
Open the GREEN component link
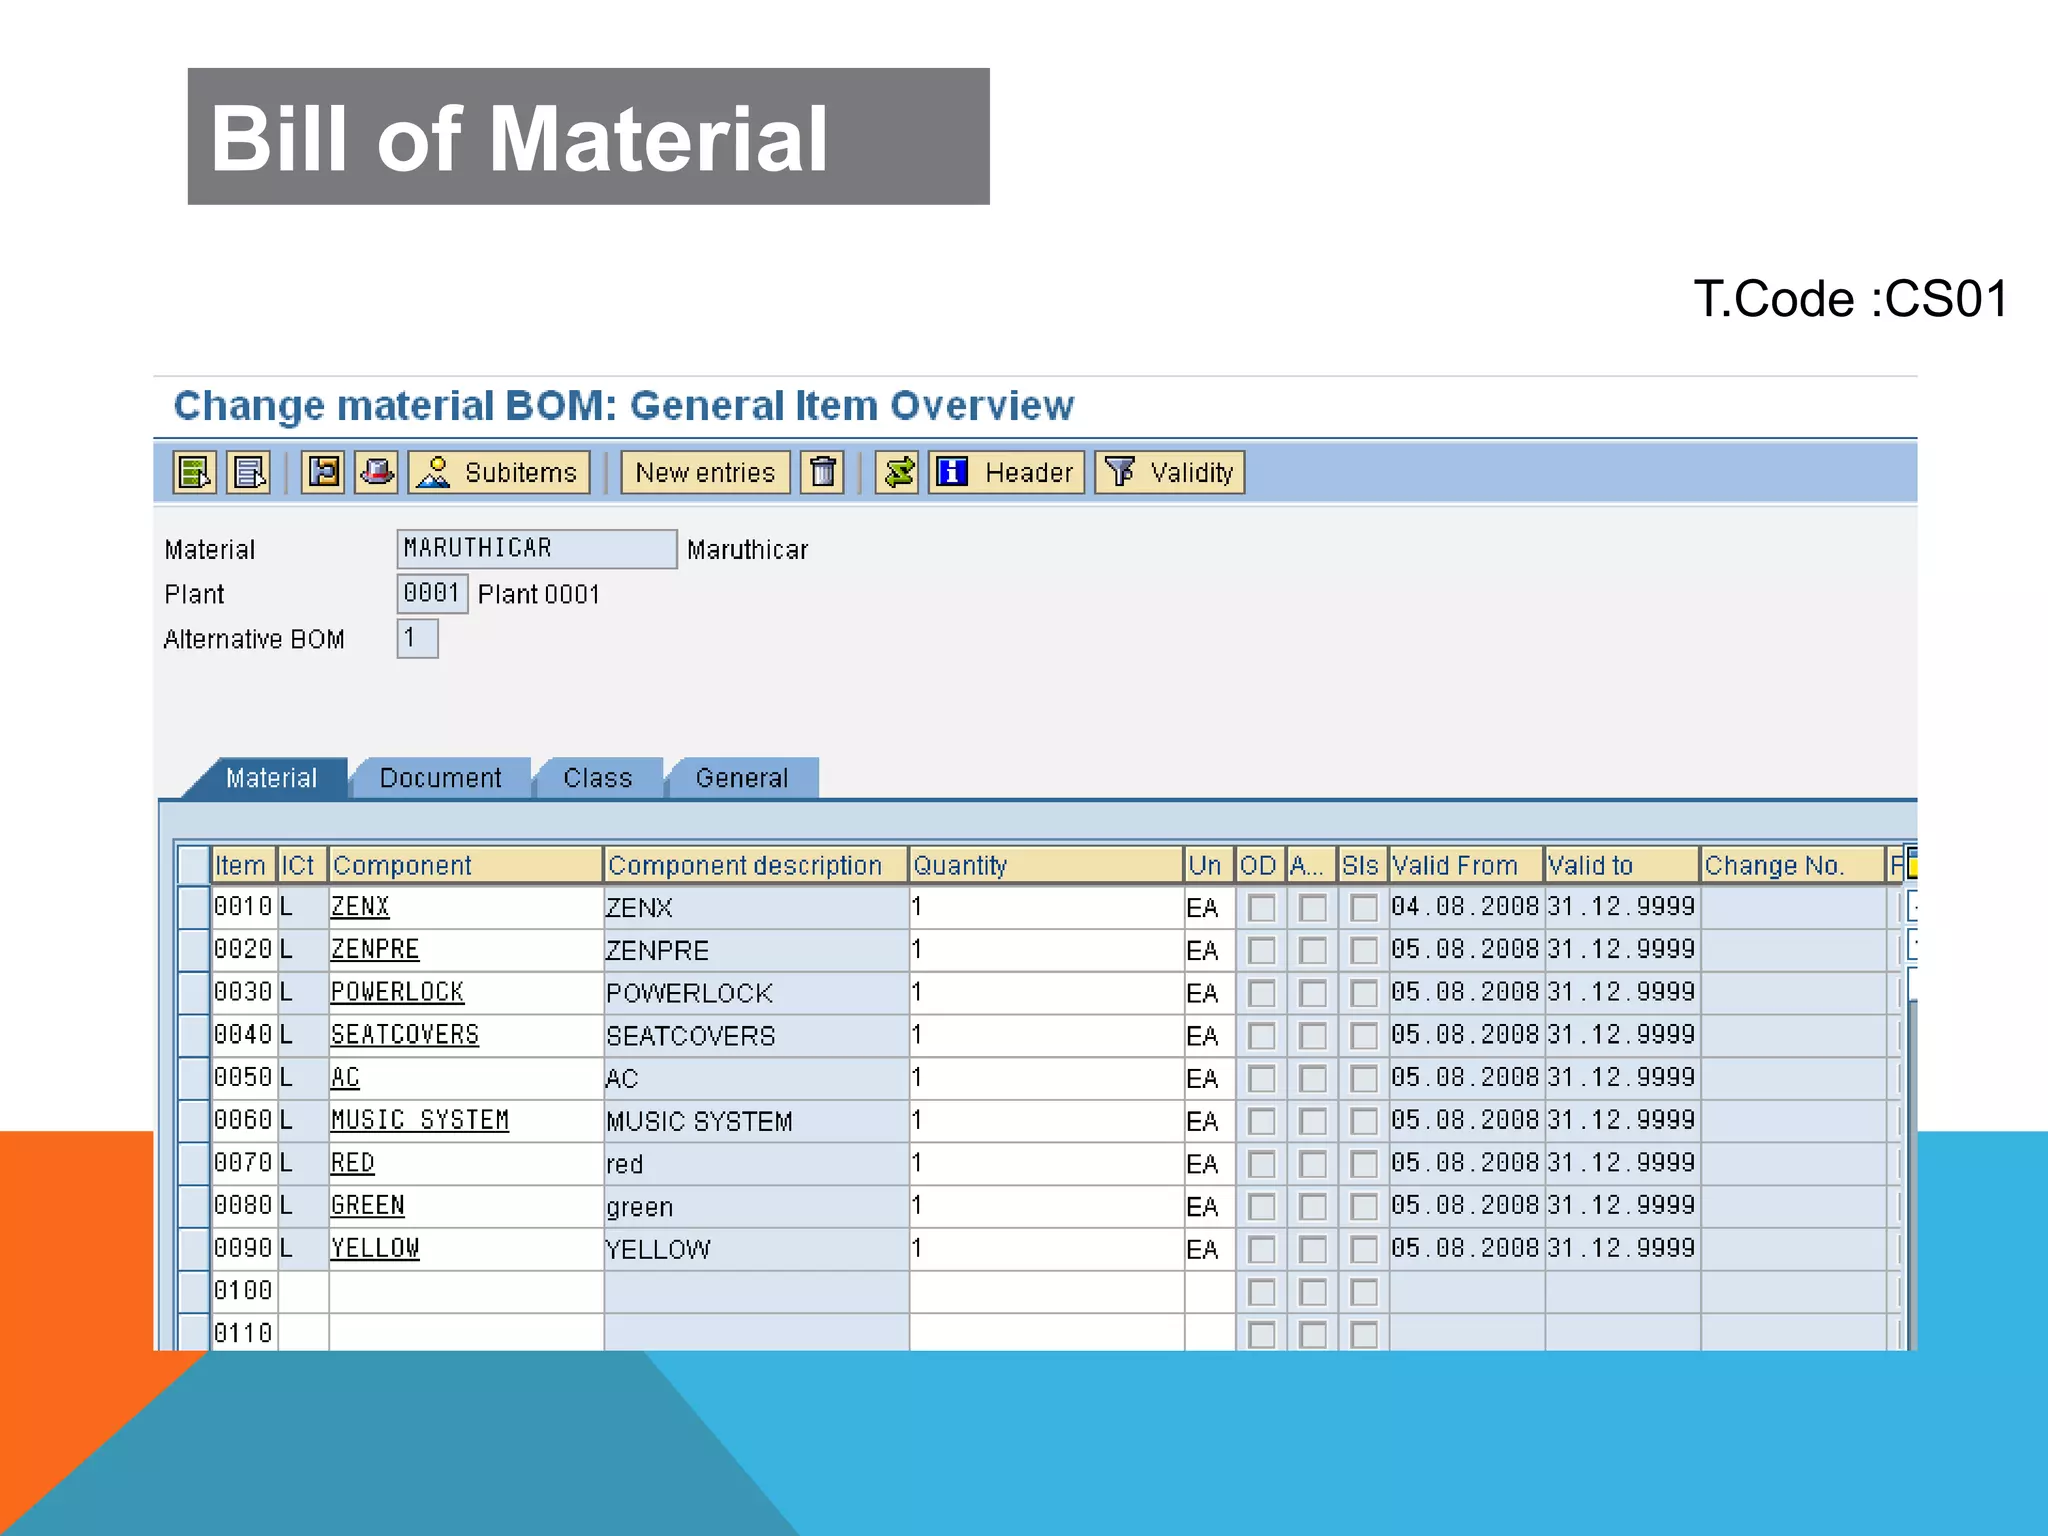click(x=368, y=1206)
